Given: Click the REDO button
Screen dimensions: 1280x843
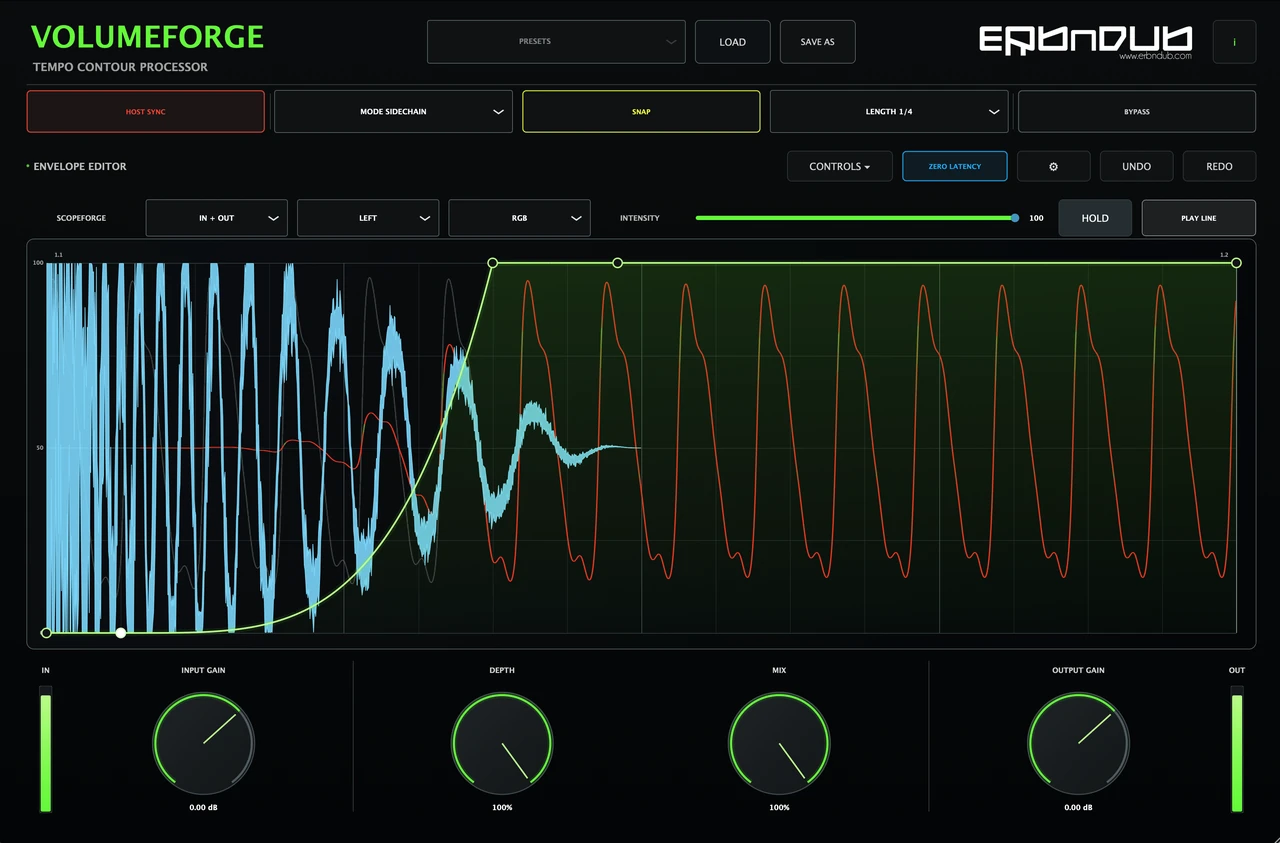Looking at the screenshot, I should point(1219,166).
